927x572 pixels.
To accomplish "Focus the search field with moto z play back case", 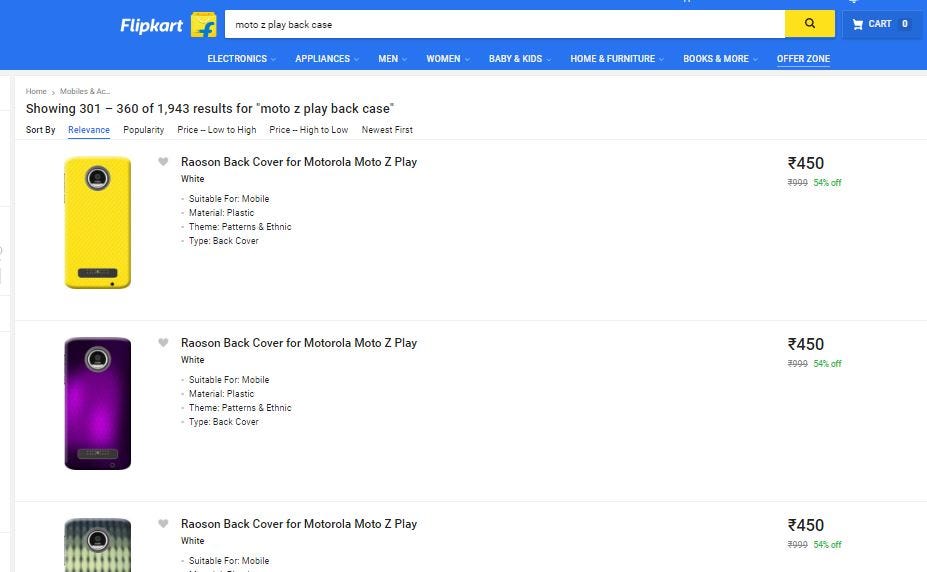I will (505, 24).
